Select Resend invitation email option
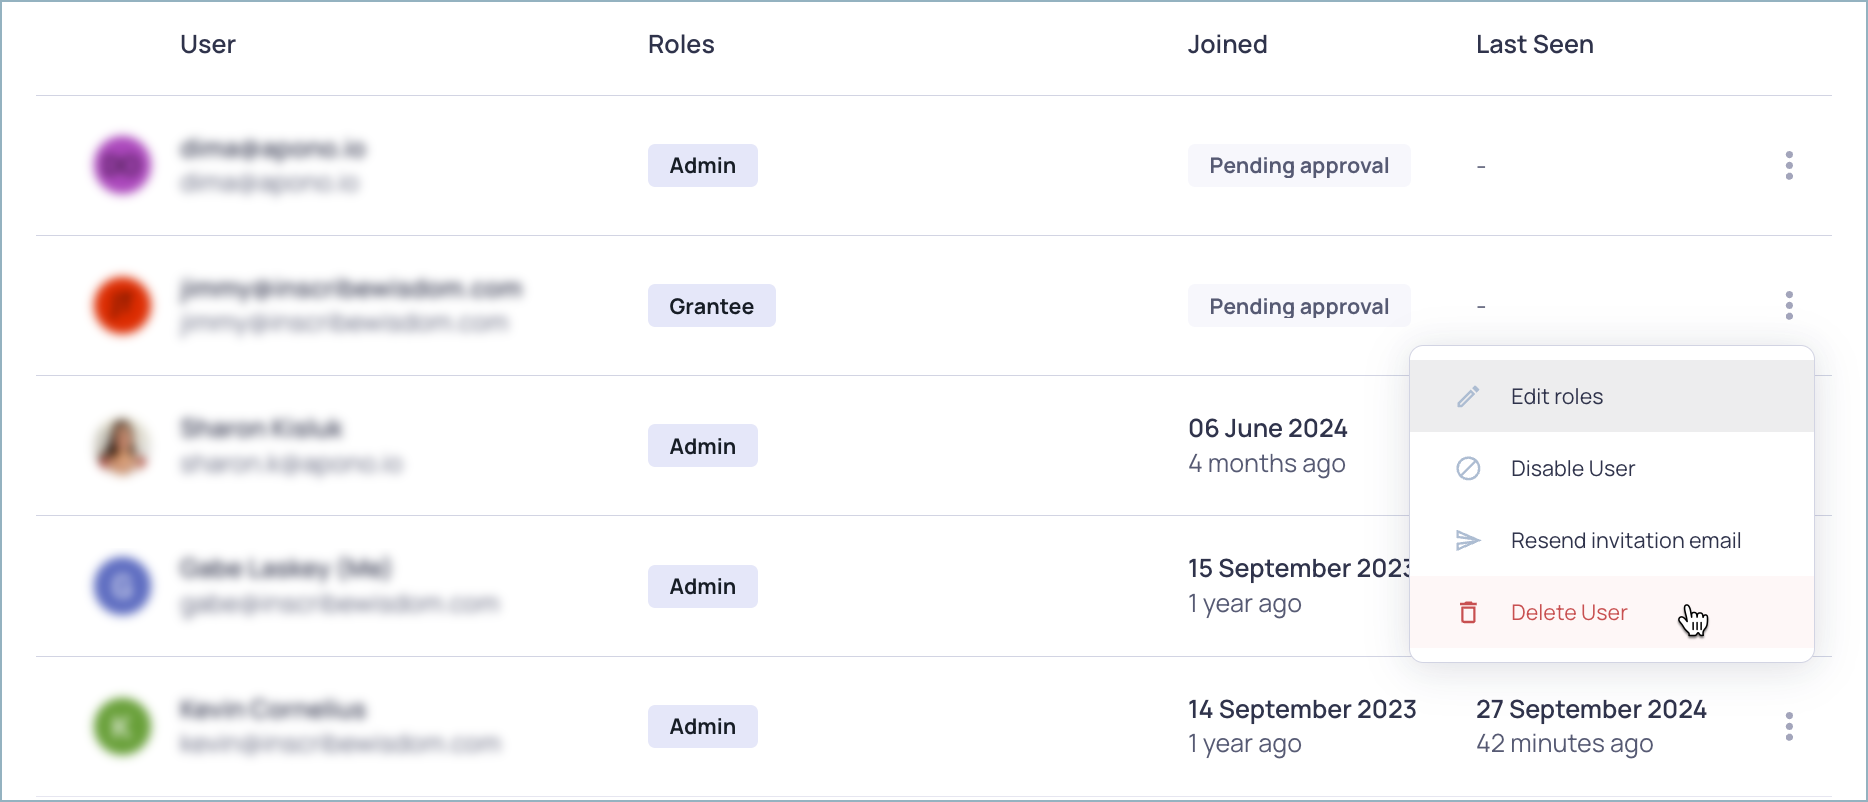 1625,541
